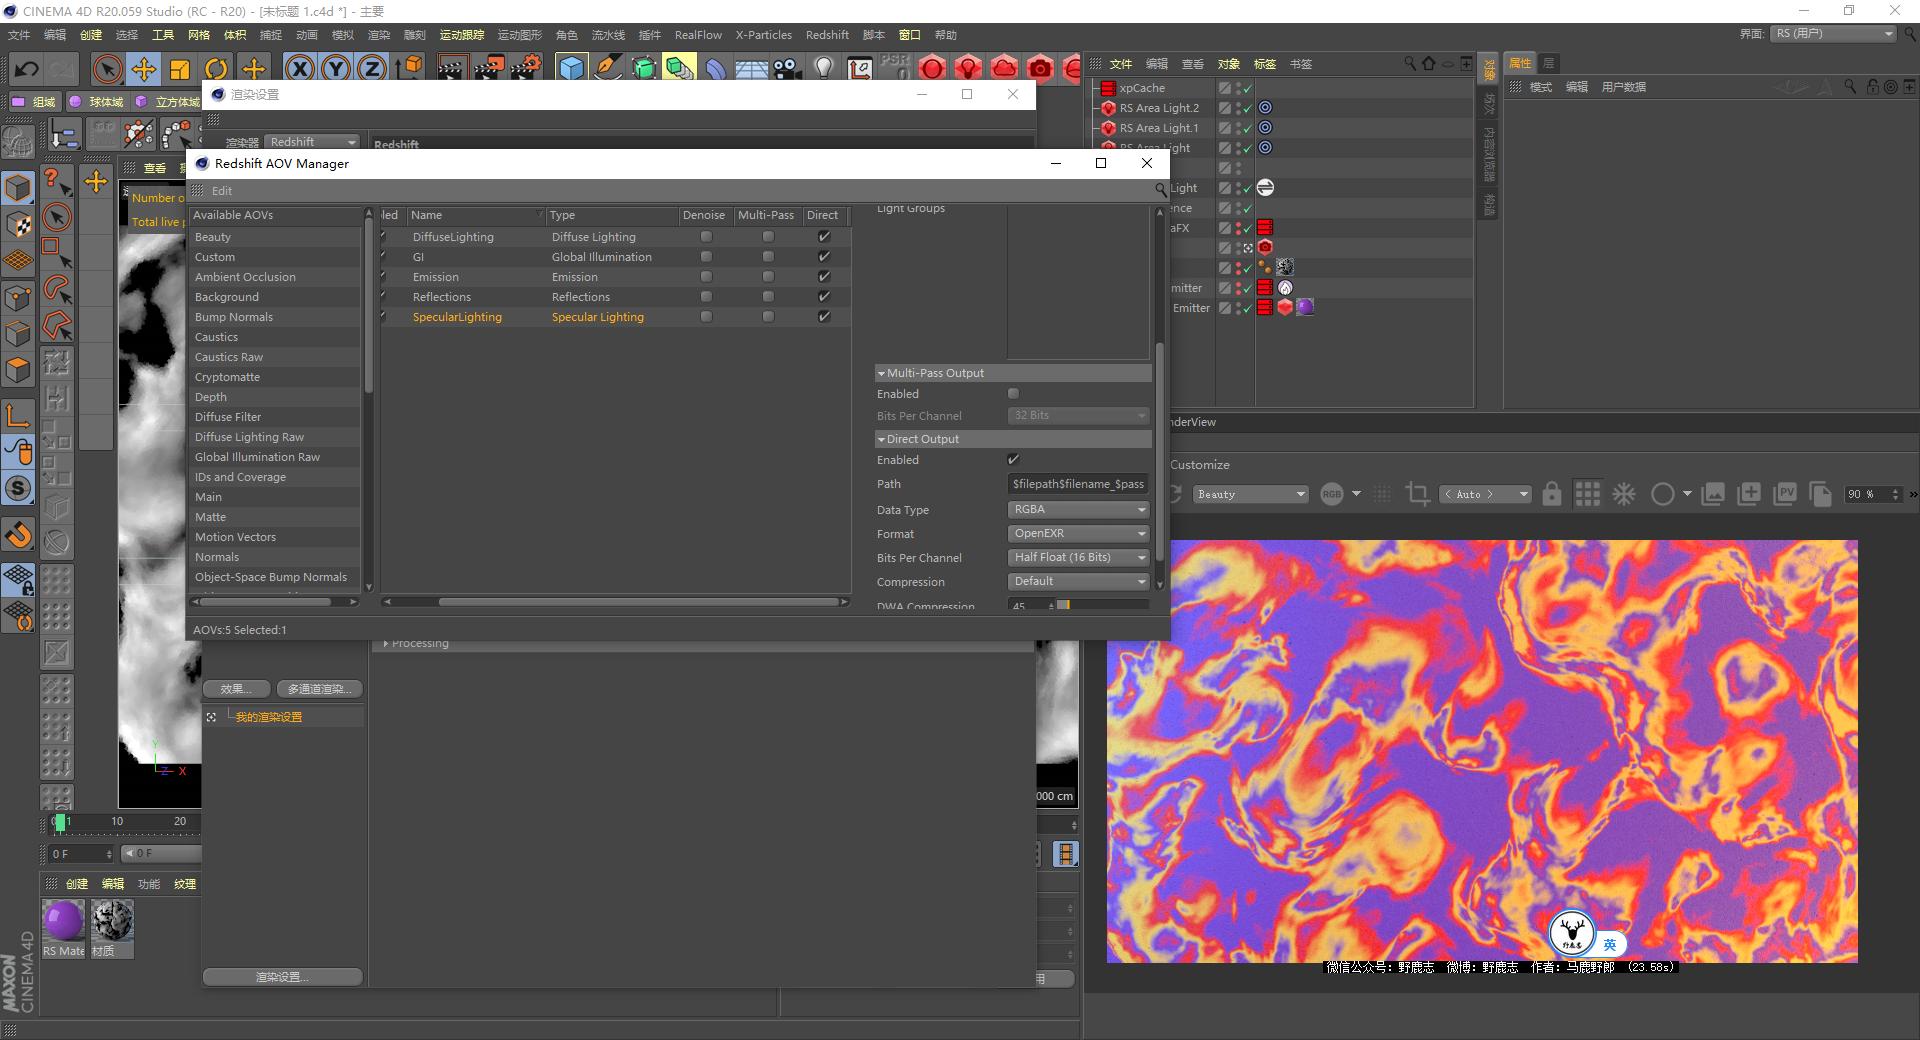Lock the X axis with its toolbar icon

point(300,68)
